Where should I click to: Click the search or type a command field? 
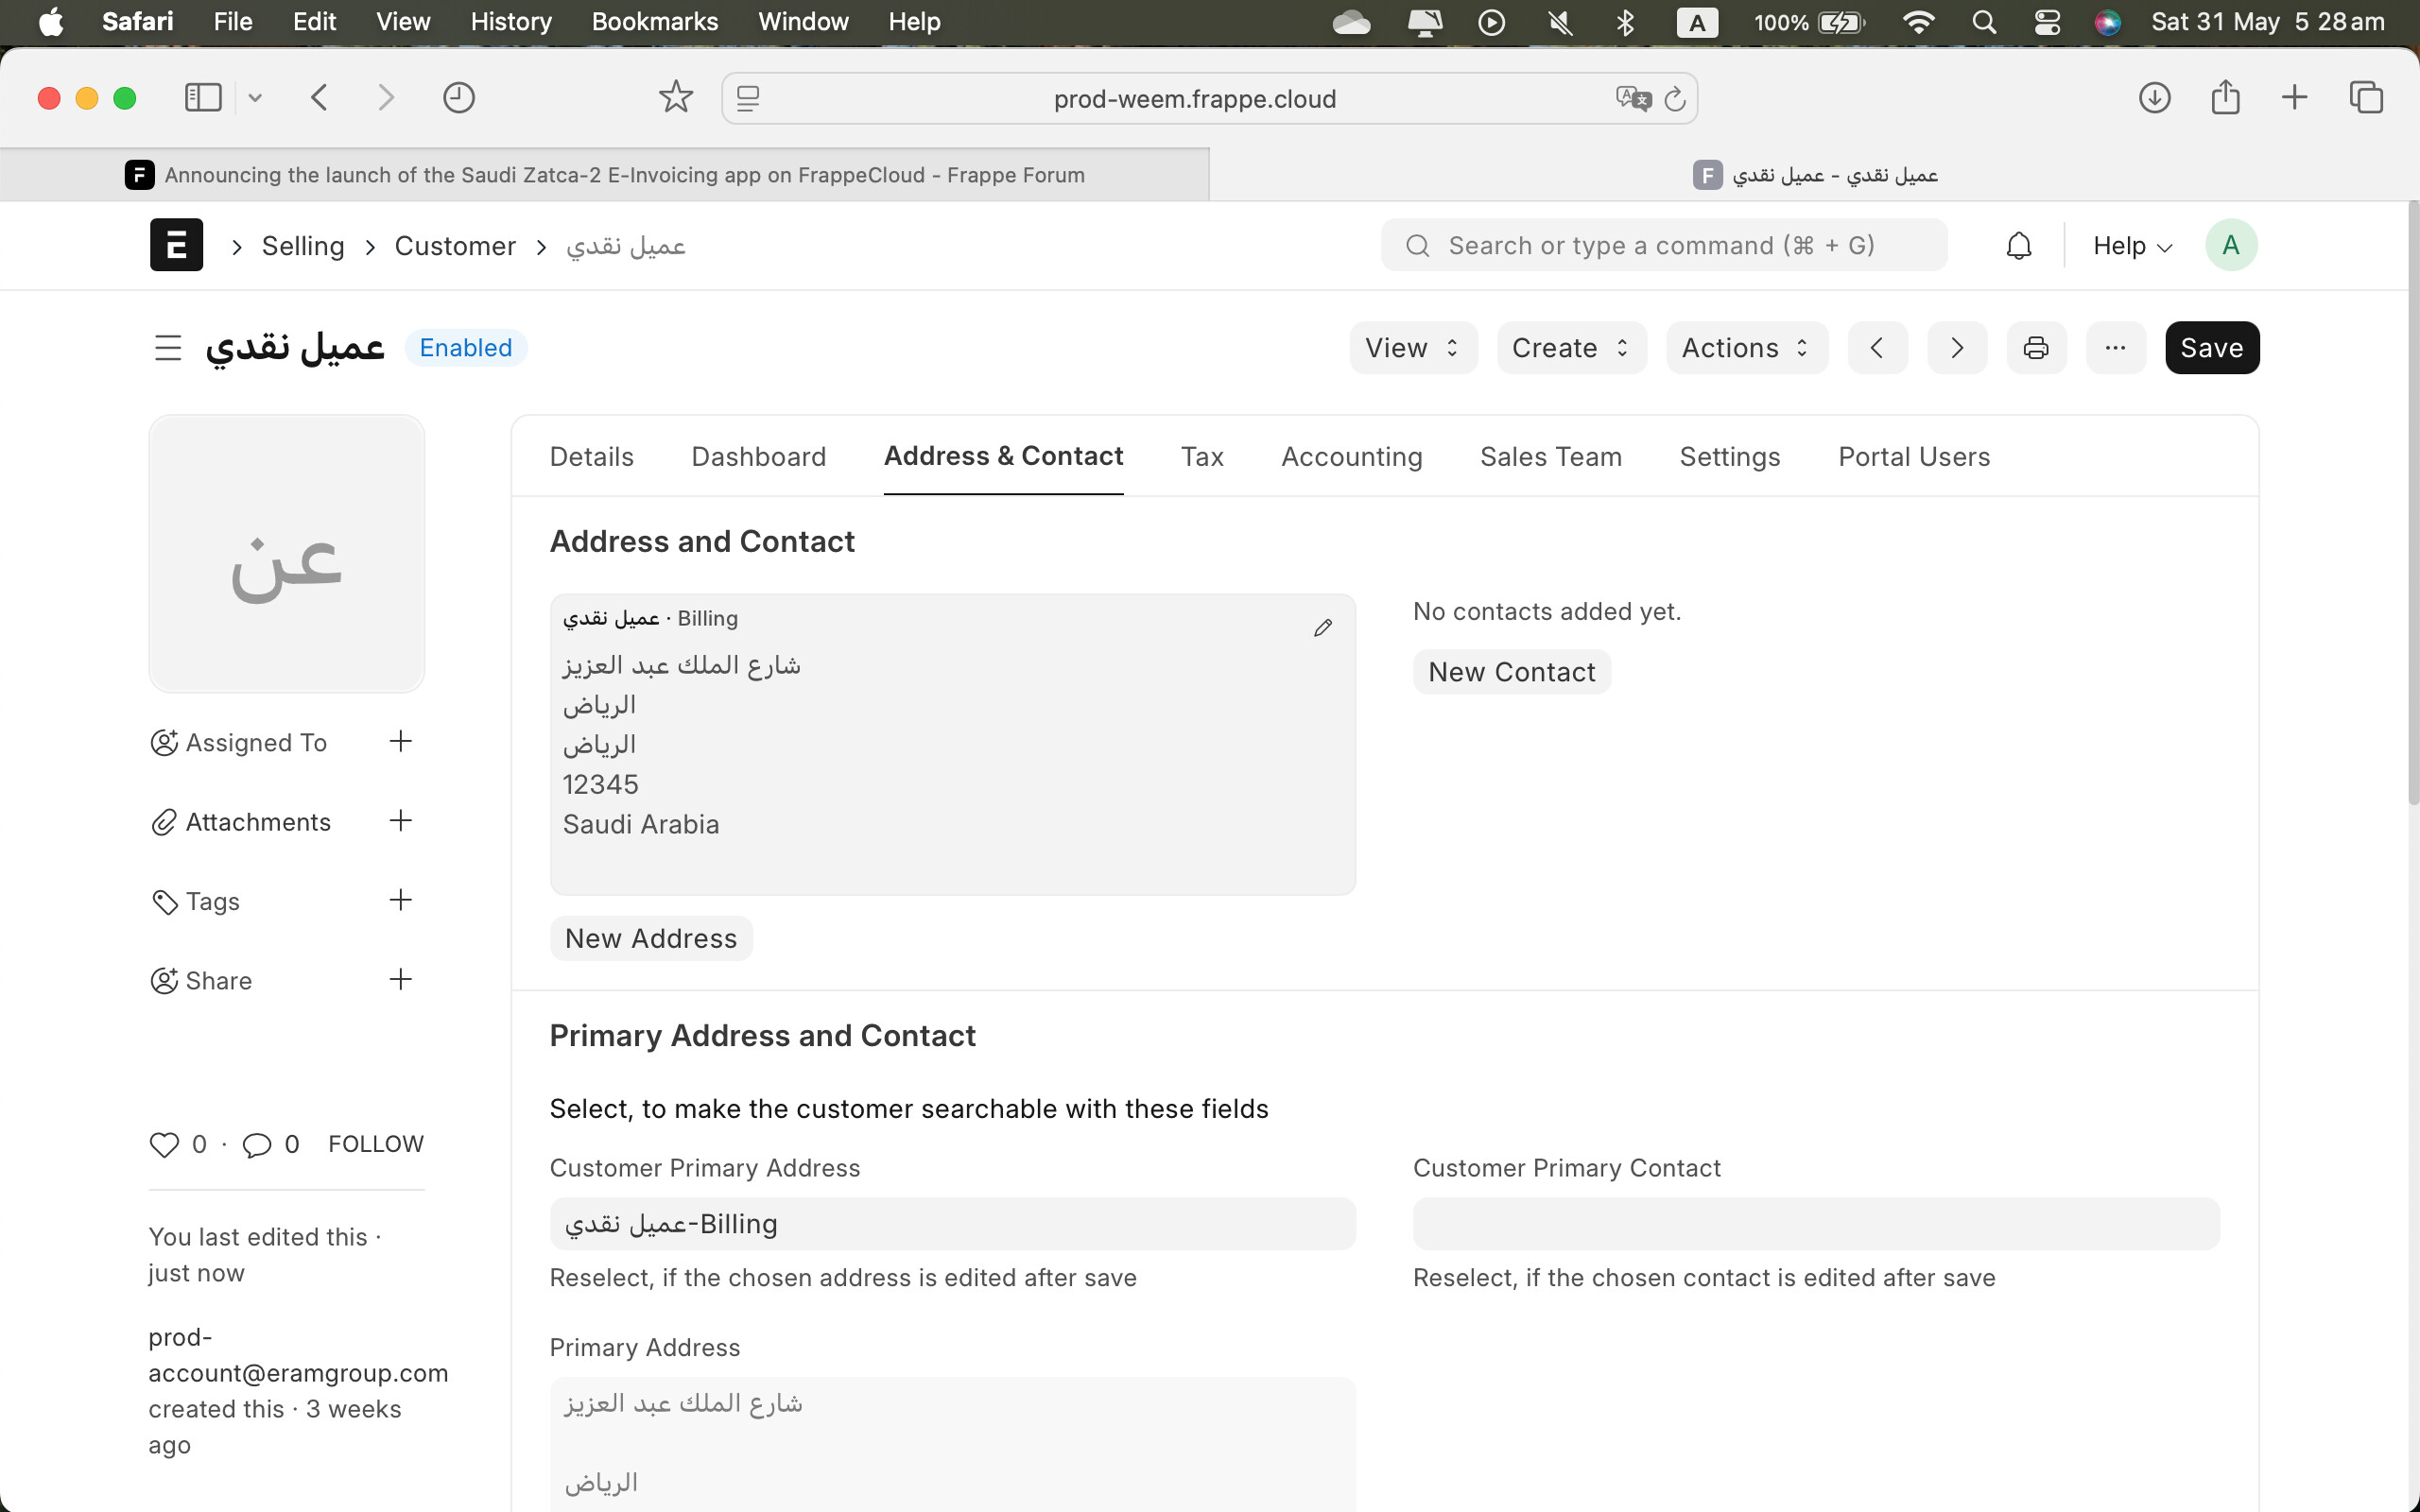pyautogui.click(x=1664, y=245)
